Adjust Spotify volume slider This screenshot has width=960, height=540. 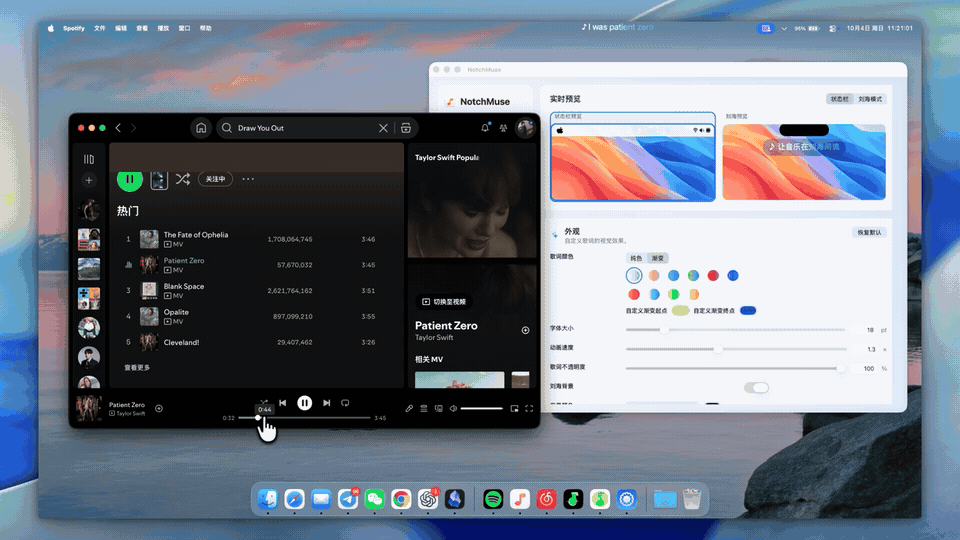(x=482, y=408)
